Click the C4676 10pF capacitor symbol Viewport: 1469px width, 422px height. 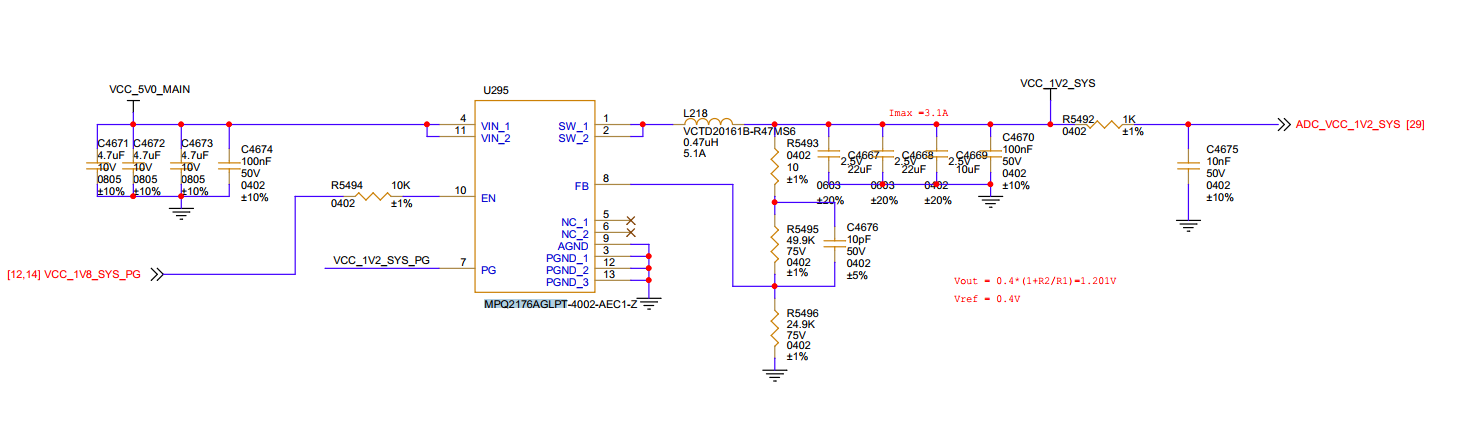pos(835,244)
